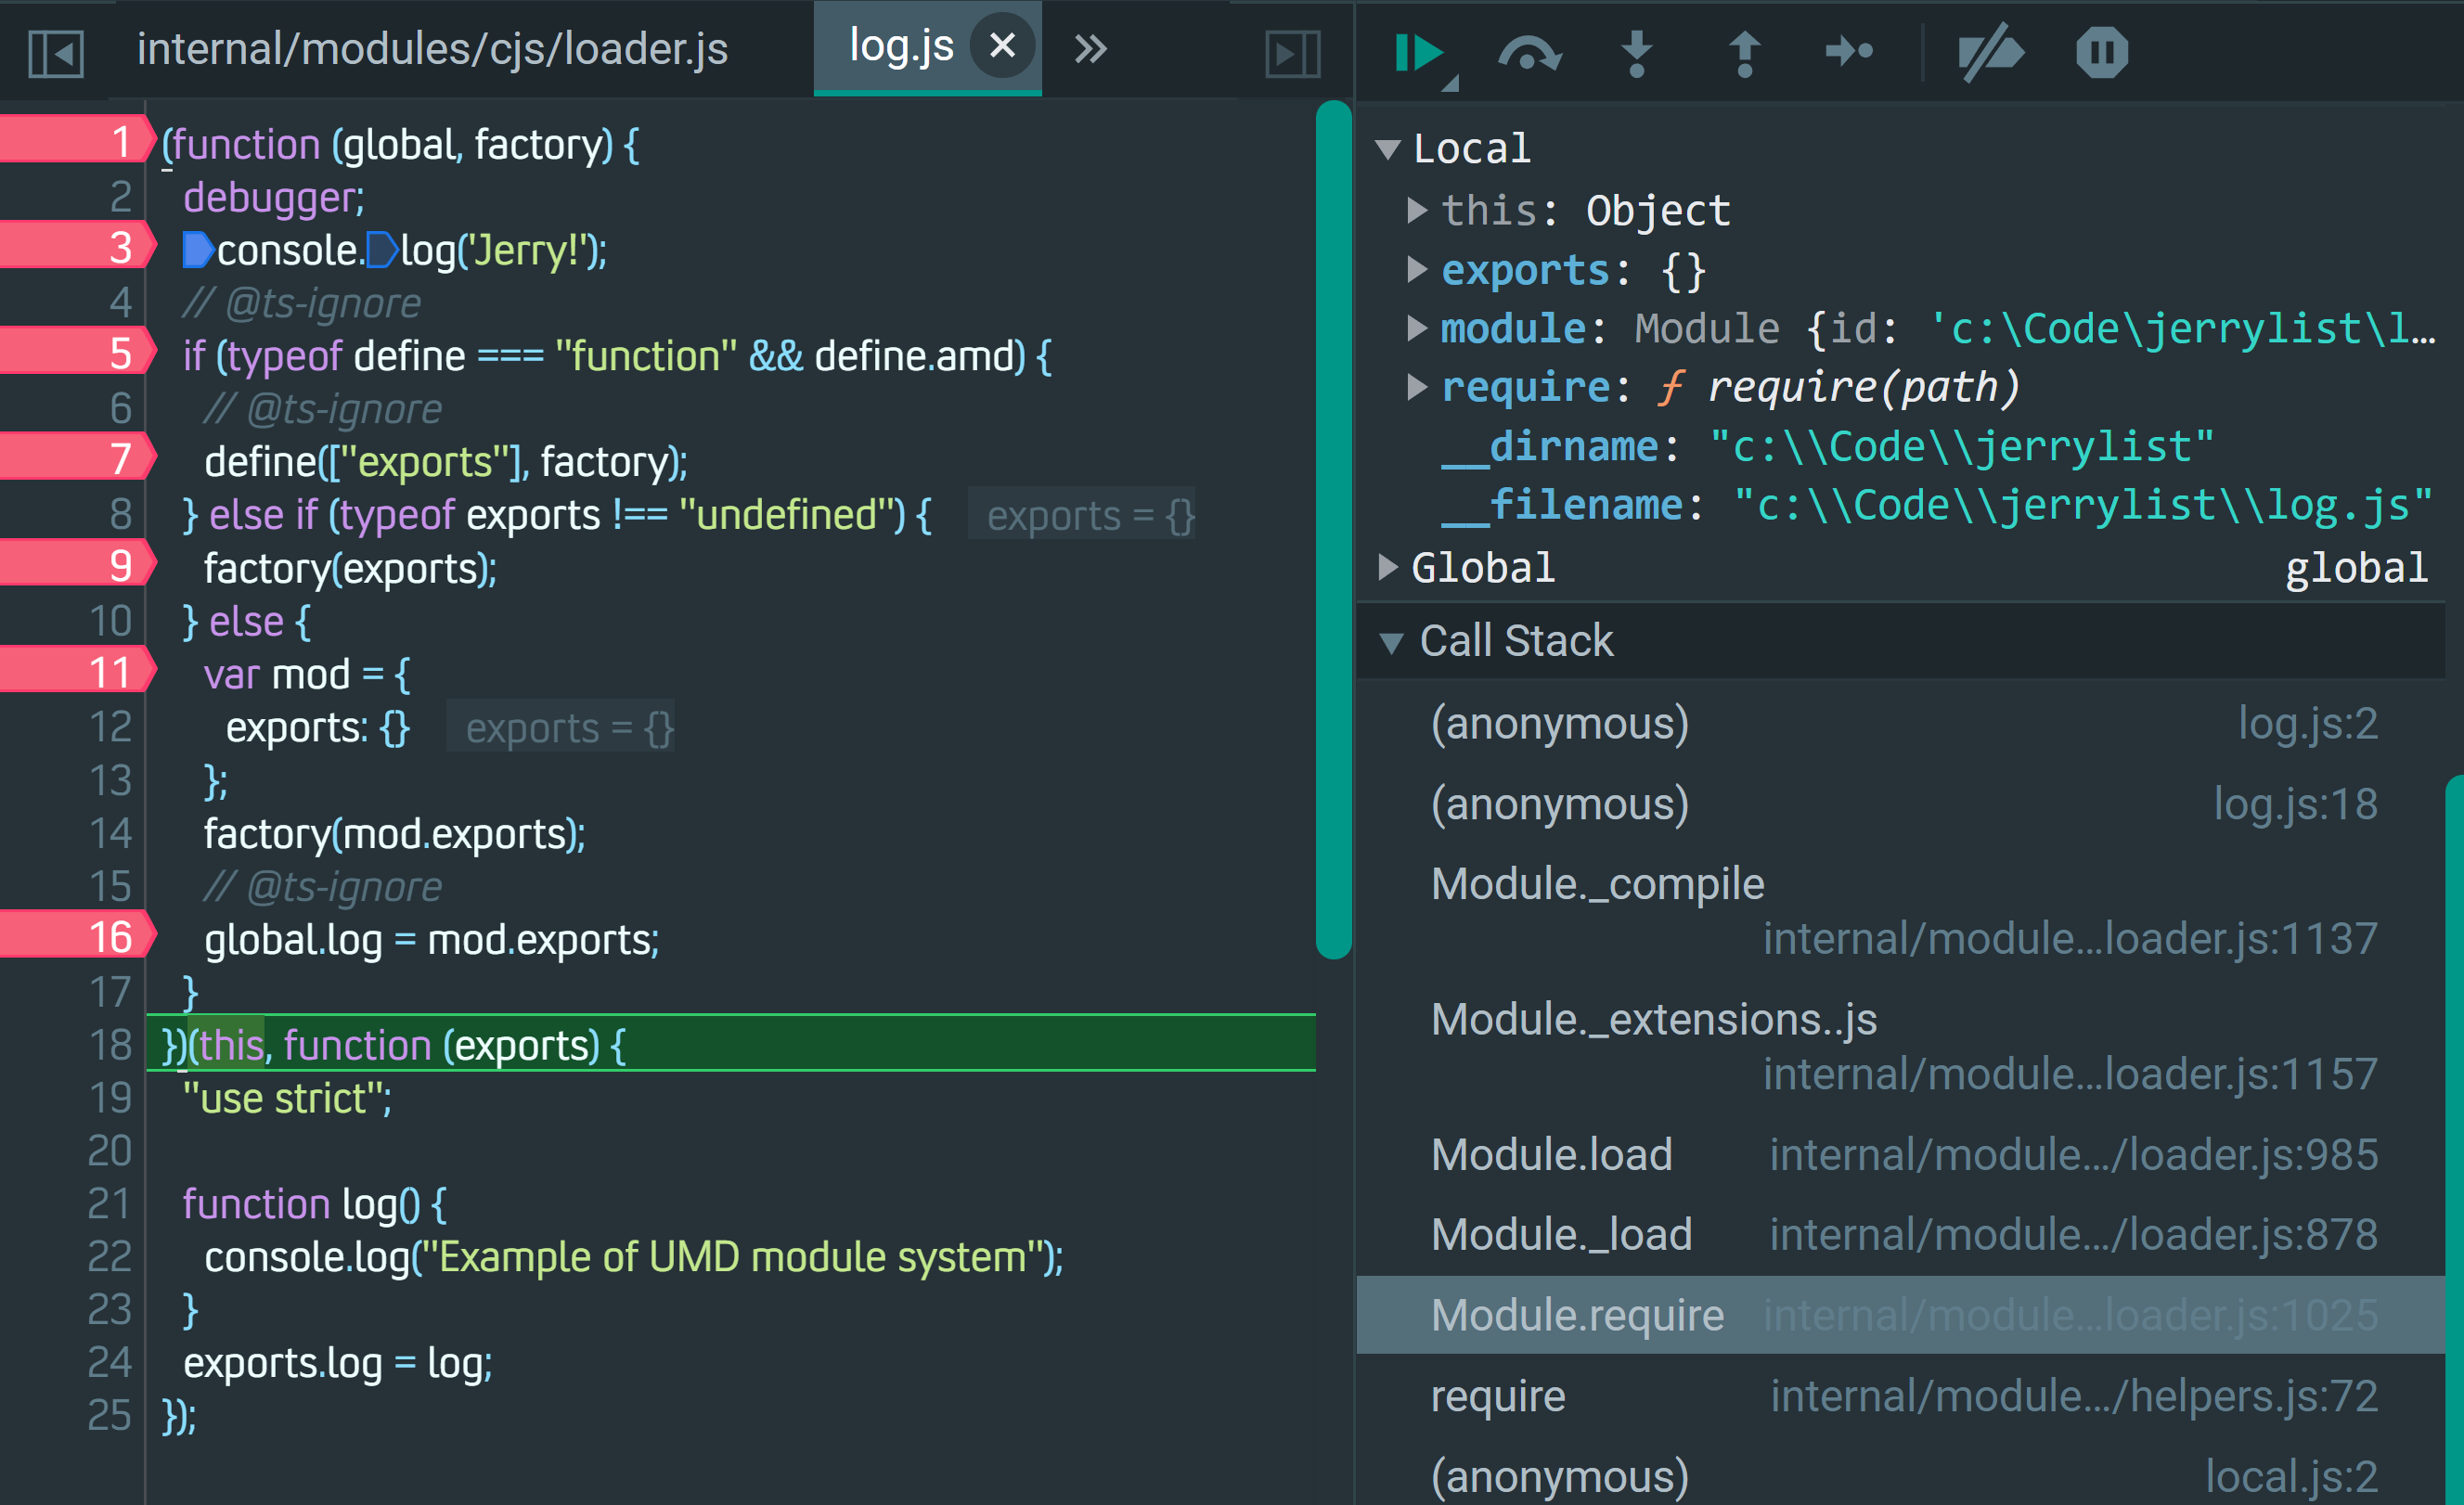The width and height of the screenshot is (2464, 1505).
Task: Collapse the Local scope section
Action: [1388, 150]
